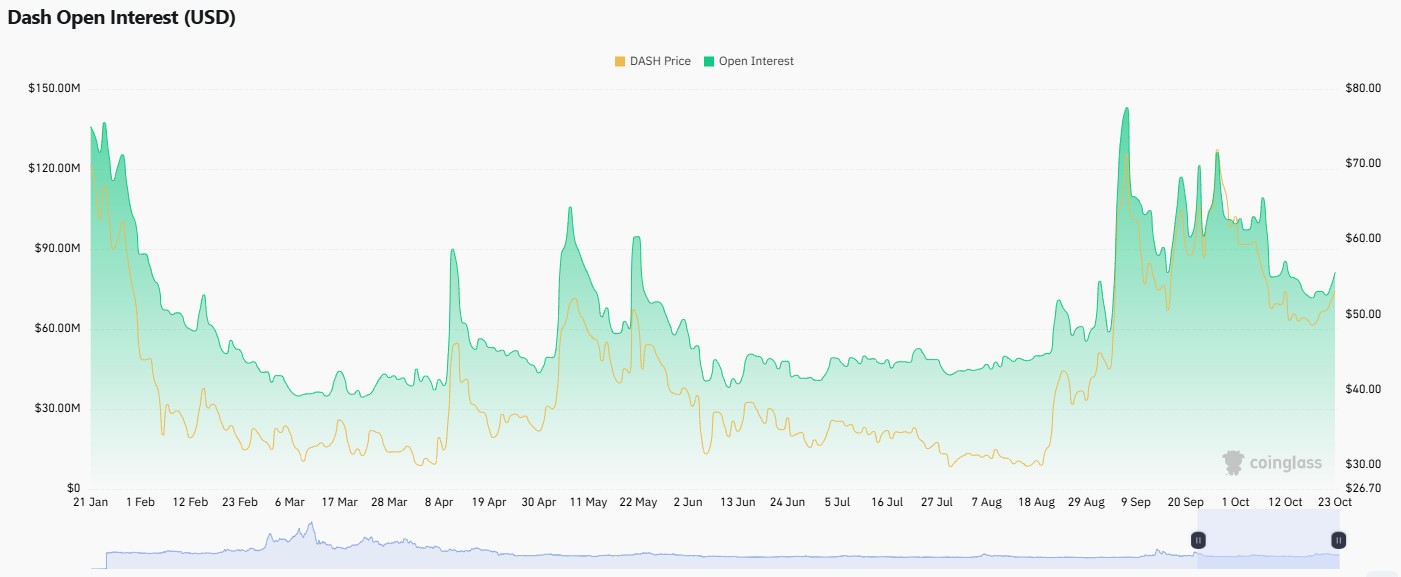
Task: Click the '17 Mar' date axis label
Action: [x=339, y=502]
